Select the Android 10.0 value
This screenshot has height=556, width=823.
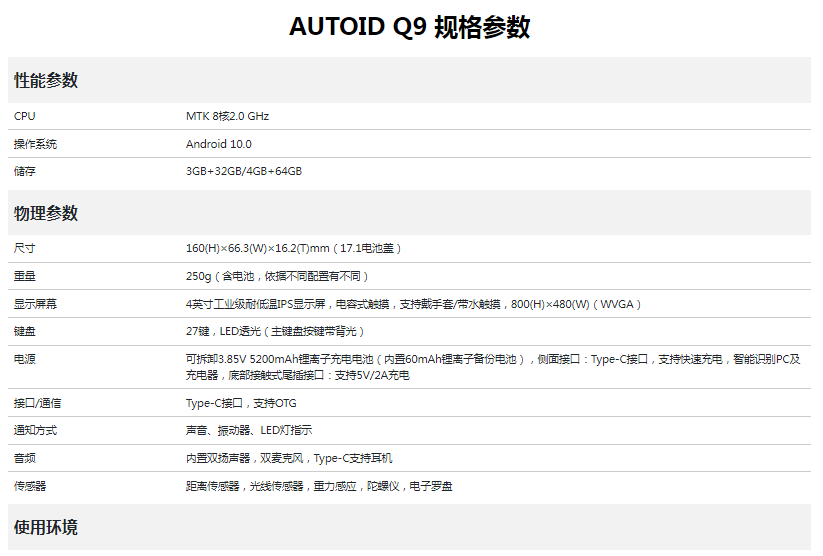coord(219,144)
